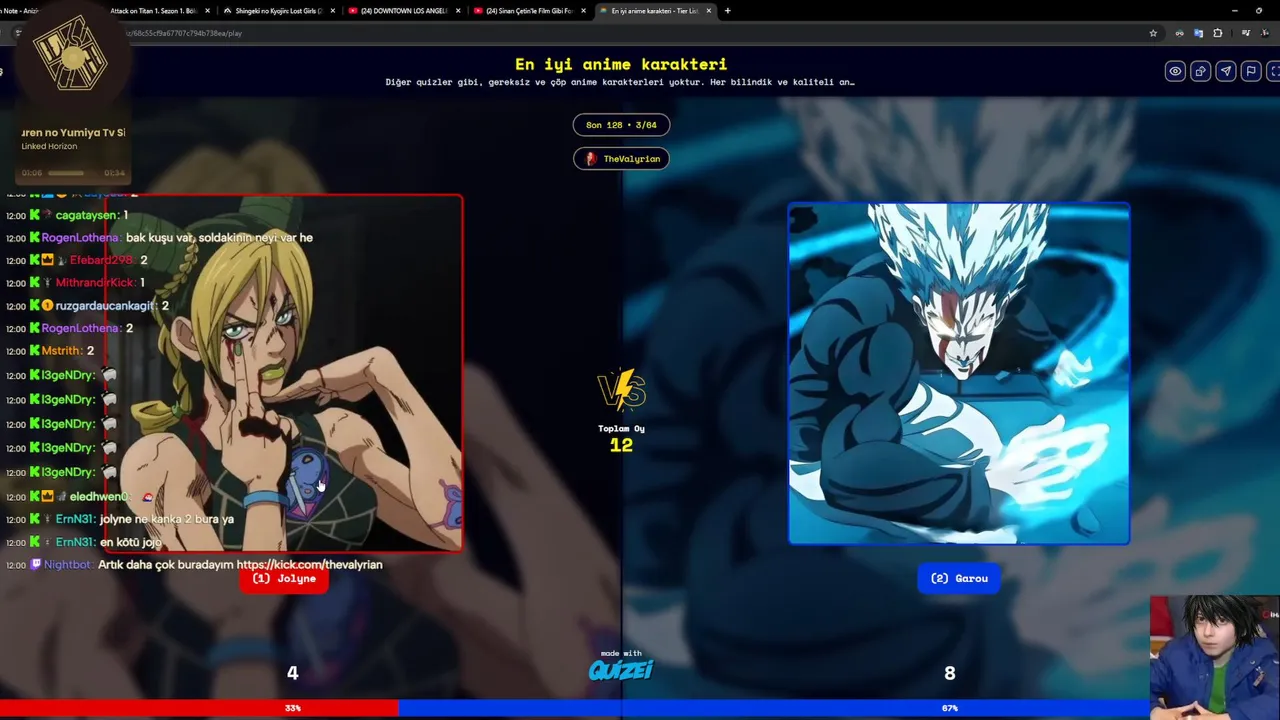The height and width of the screenshot is (720, 1280).
Task: Click the streamer webcam overlay
Action: coord(1215,658)
